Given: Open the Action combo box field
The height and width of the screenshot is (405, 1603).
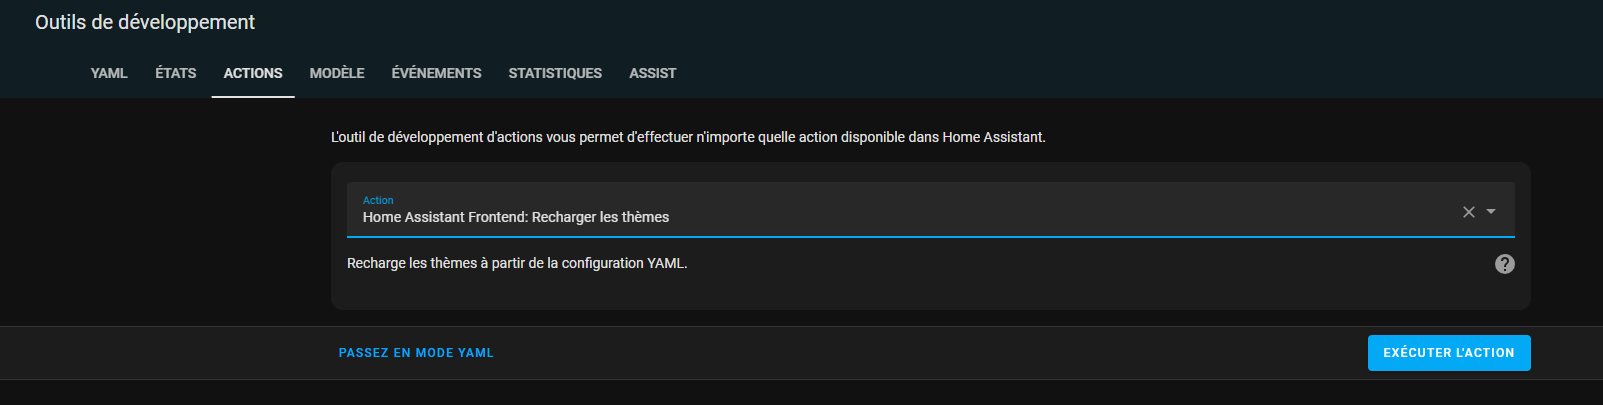Looking at the screenshot, I should tap(930, 210).
